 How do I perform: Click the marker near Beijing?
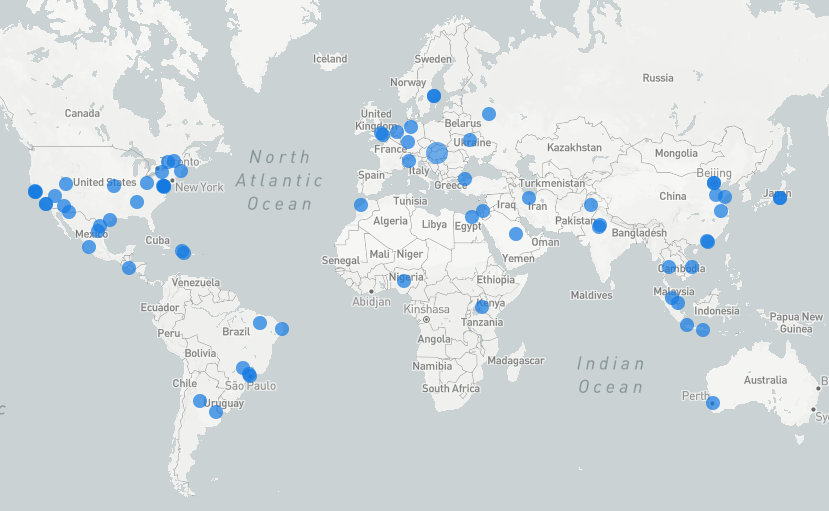click(714, 183)
